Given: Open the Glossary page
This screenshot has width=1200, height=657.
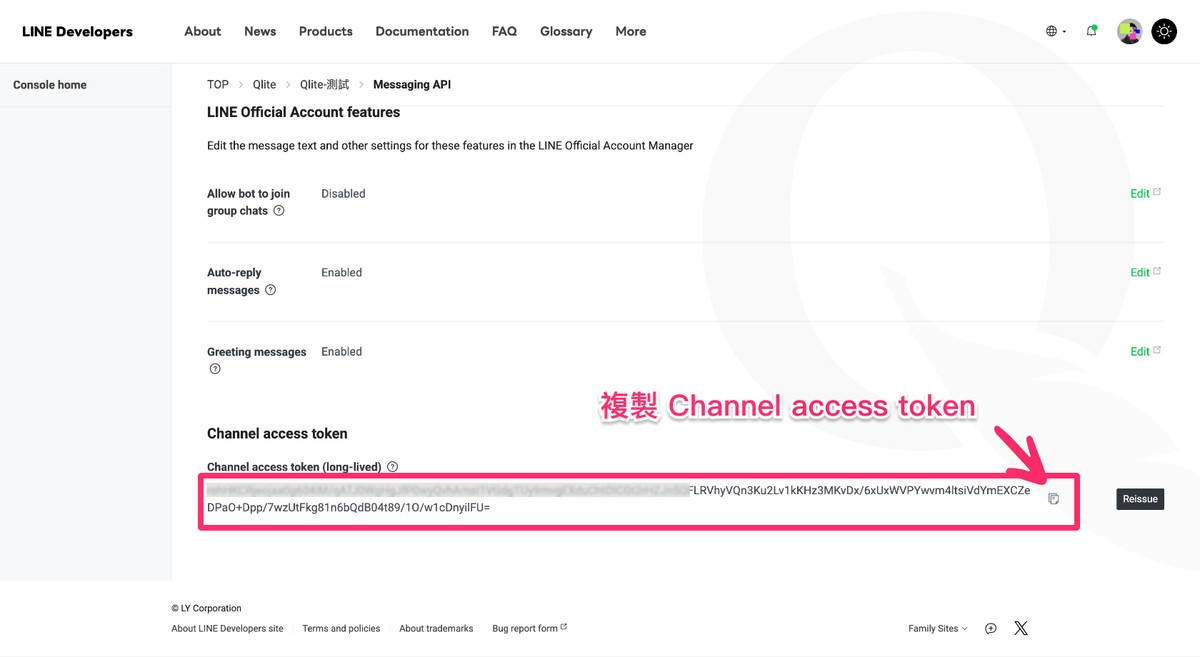Looking at the screenshot, I should [x=566, y=32].
